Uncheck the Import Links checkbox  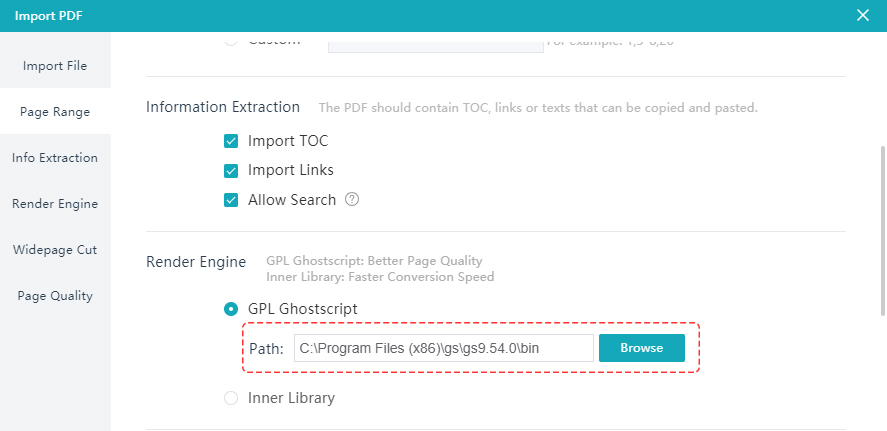coord(231,171)
